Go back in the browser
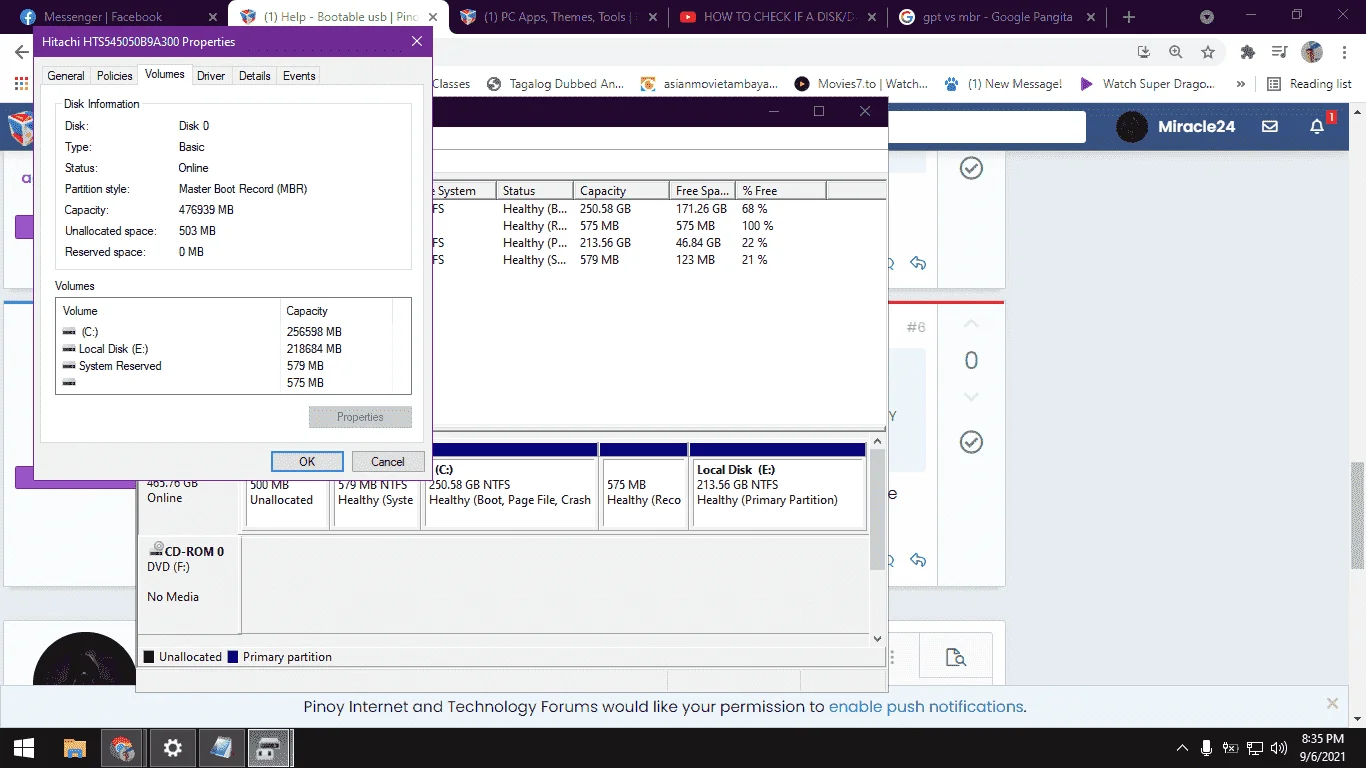The image size is (1366, 768). click(21, 52)
